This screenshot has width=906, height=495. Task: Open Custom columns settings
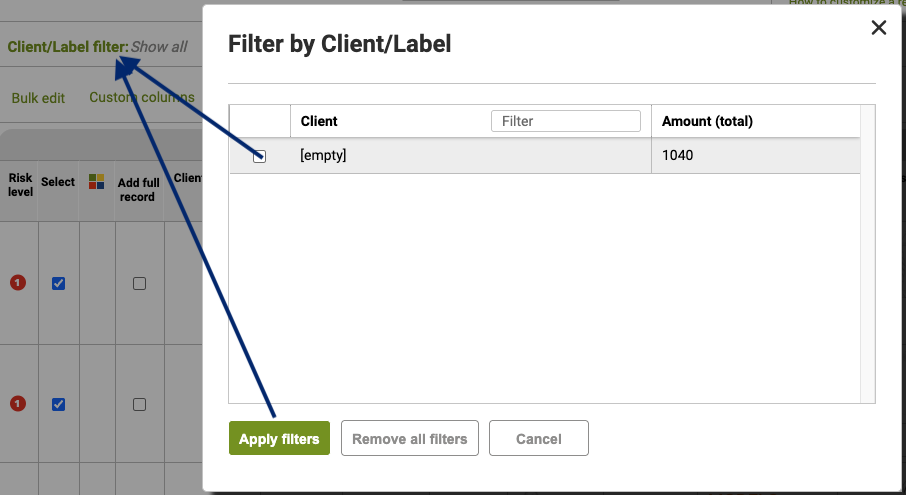pyautogui.click(x=142, y=97)
